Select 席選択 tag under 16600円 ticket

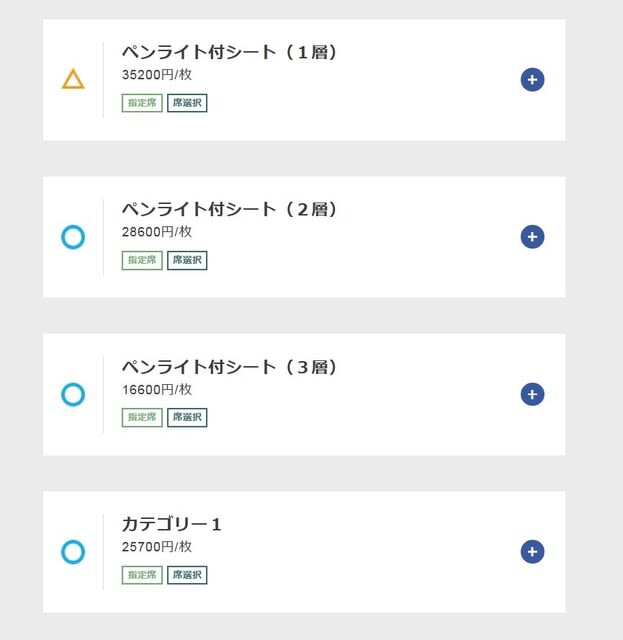tap(187, 418)
